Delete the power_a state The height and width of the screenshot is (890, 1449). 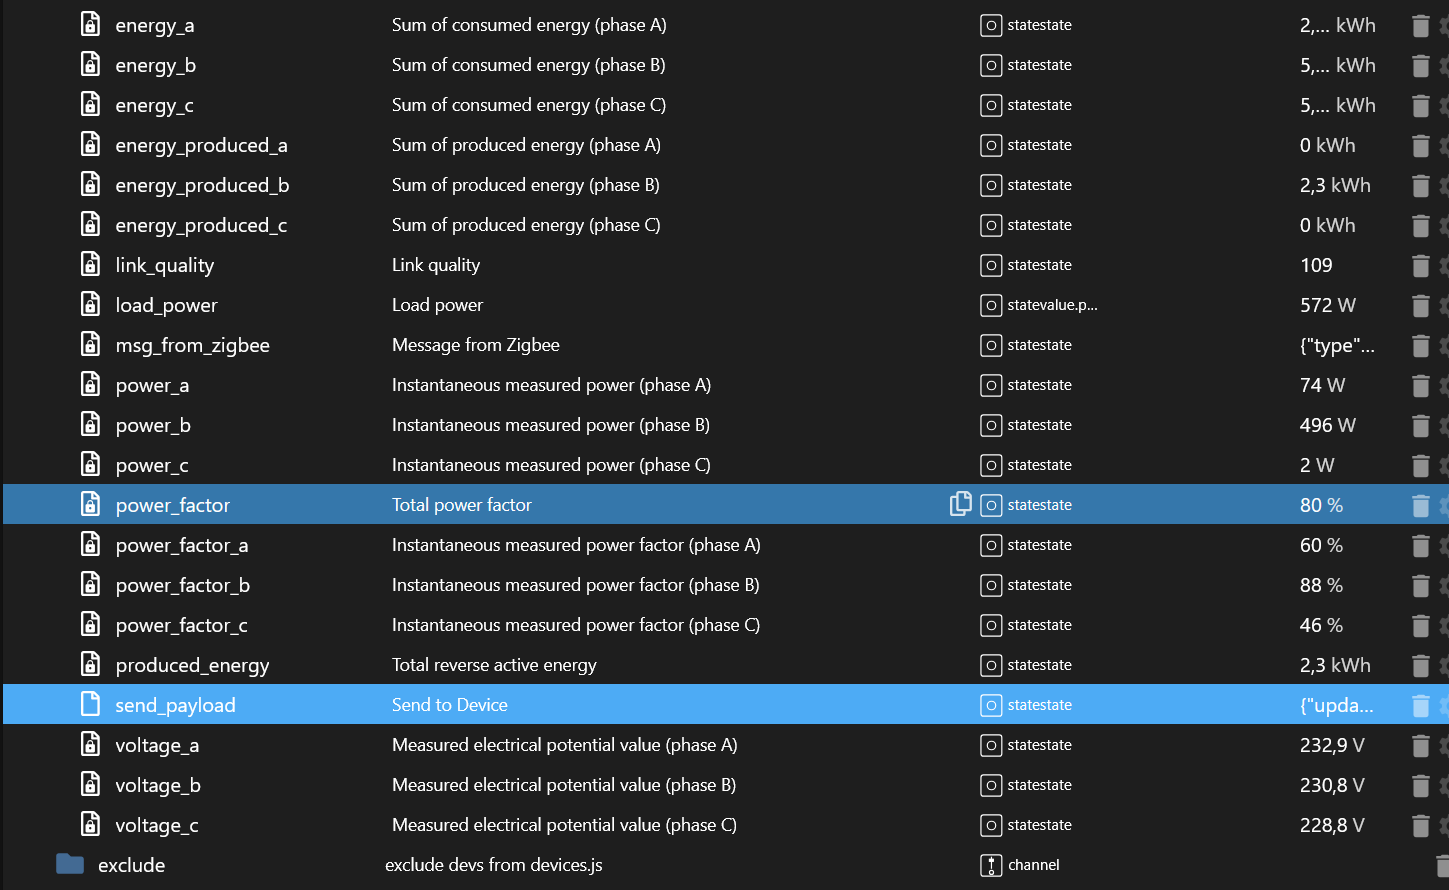pos(1420,385)
